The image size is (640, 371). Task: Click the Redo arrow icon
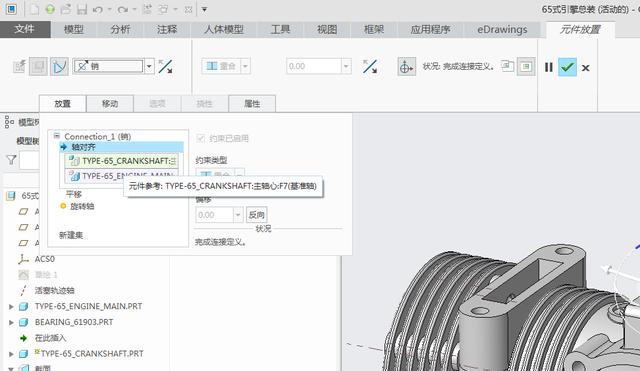[x=122, y=9]
